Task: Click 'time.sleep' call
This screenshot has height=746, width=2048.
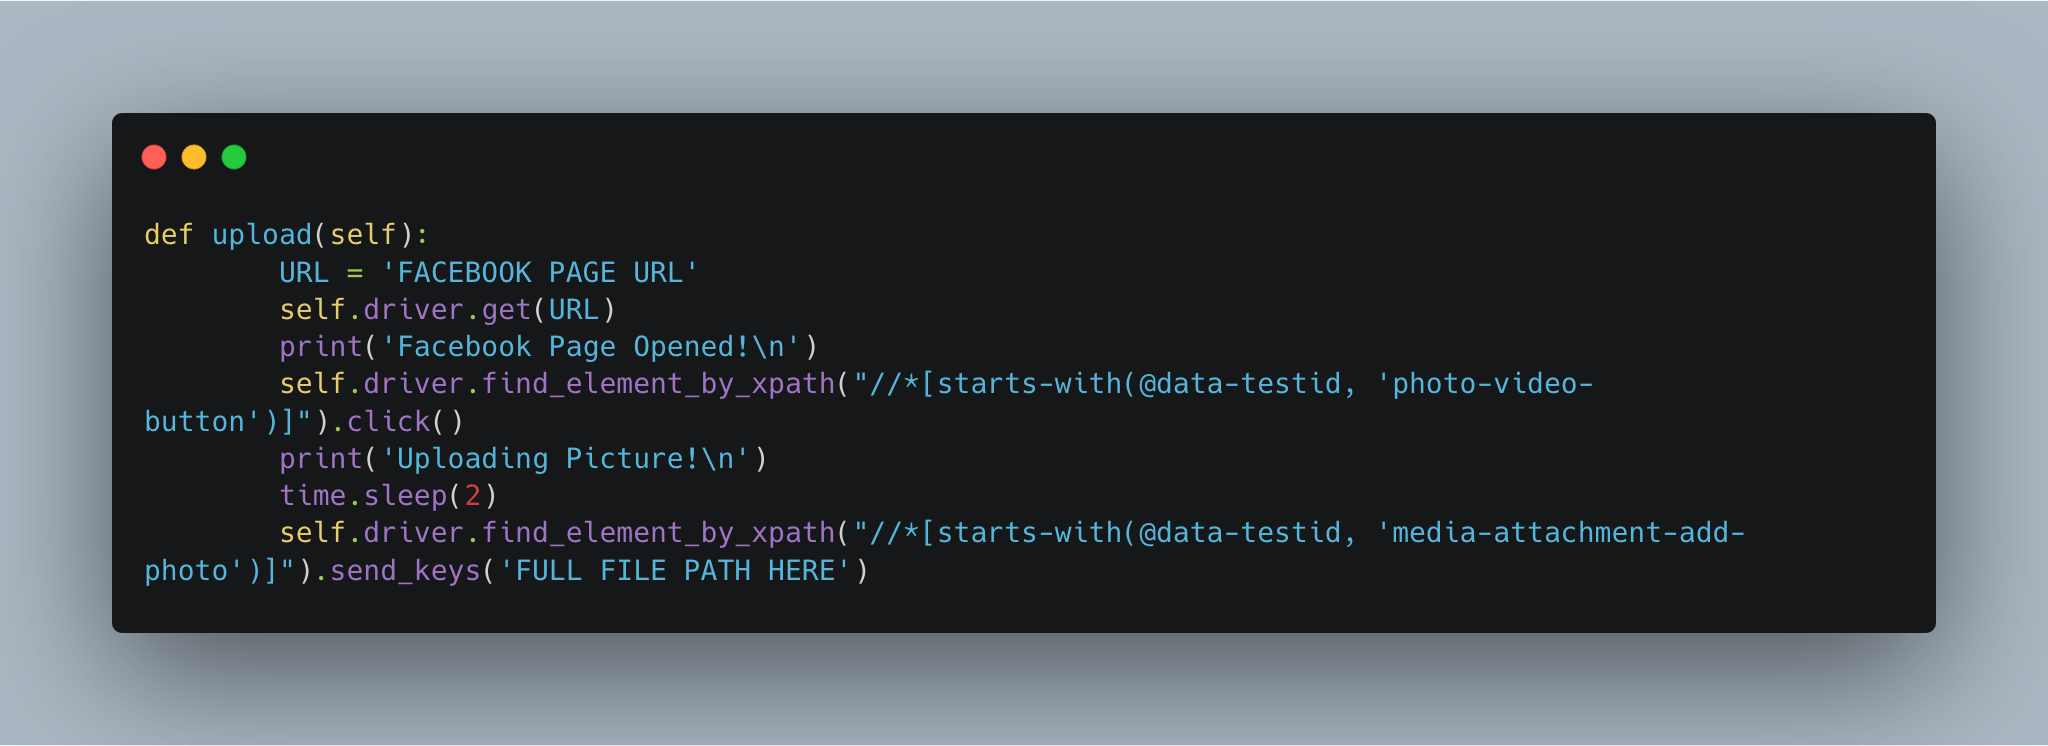Action: (363, 496)
